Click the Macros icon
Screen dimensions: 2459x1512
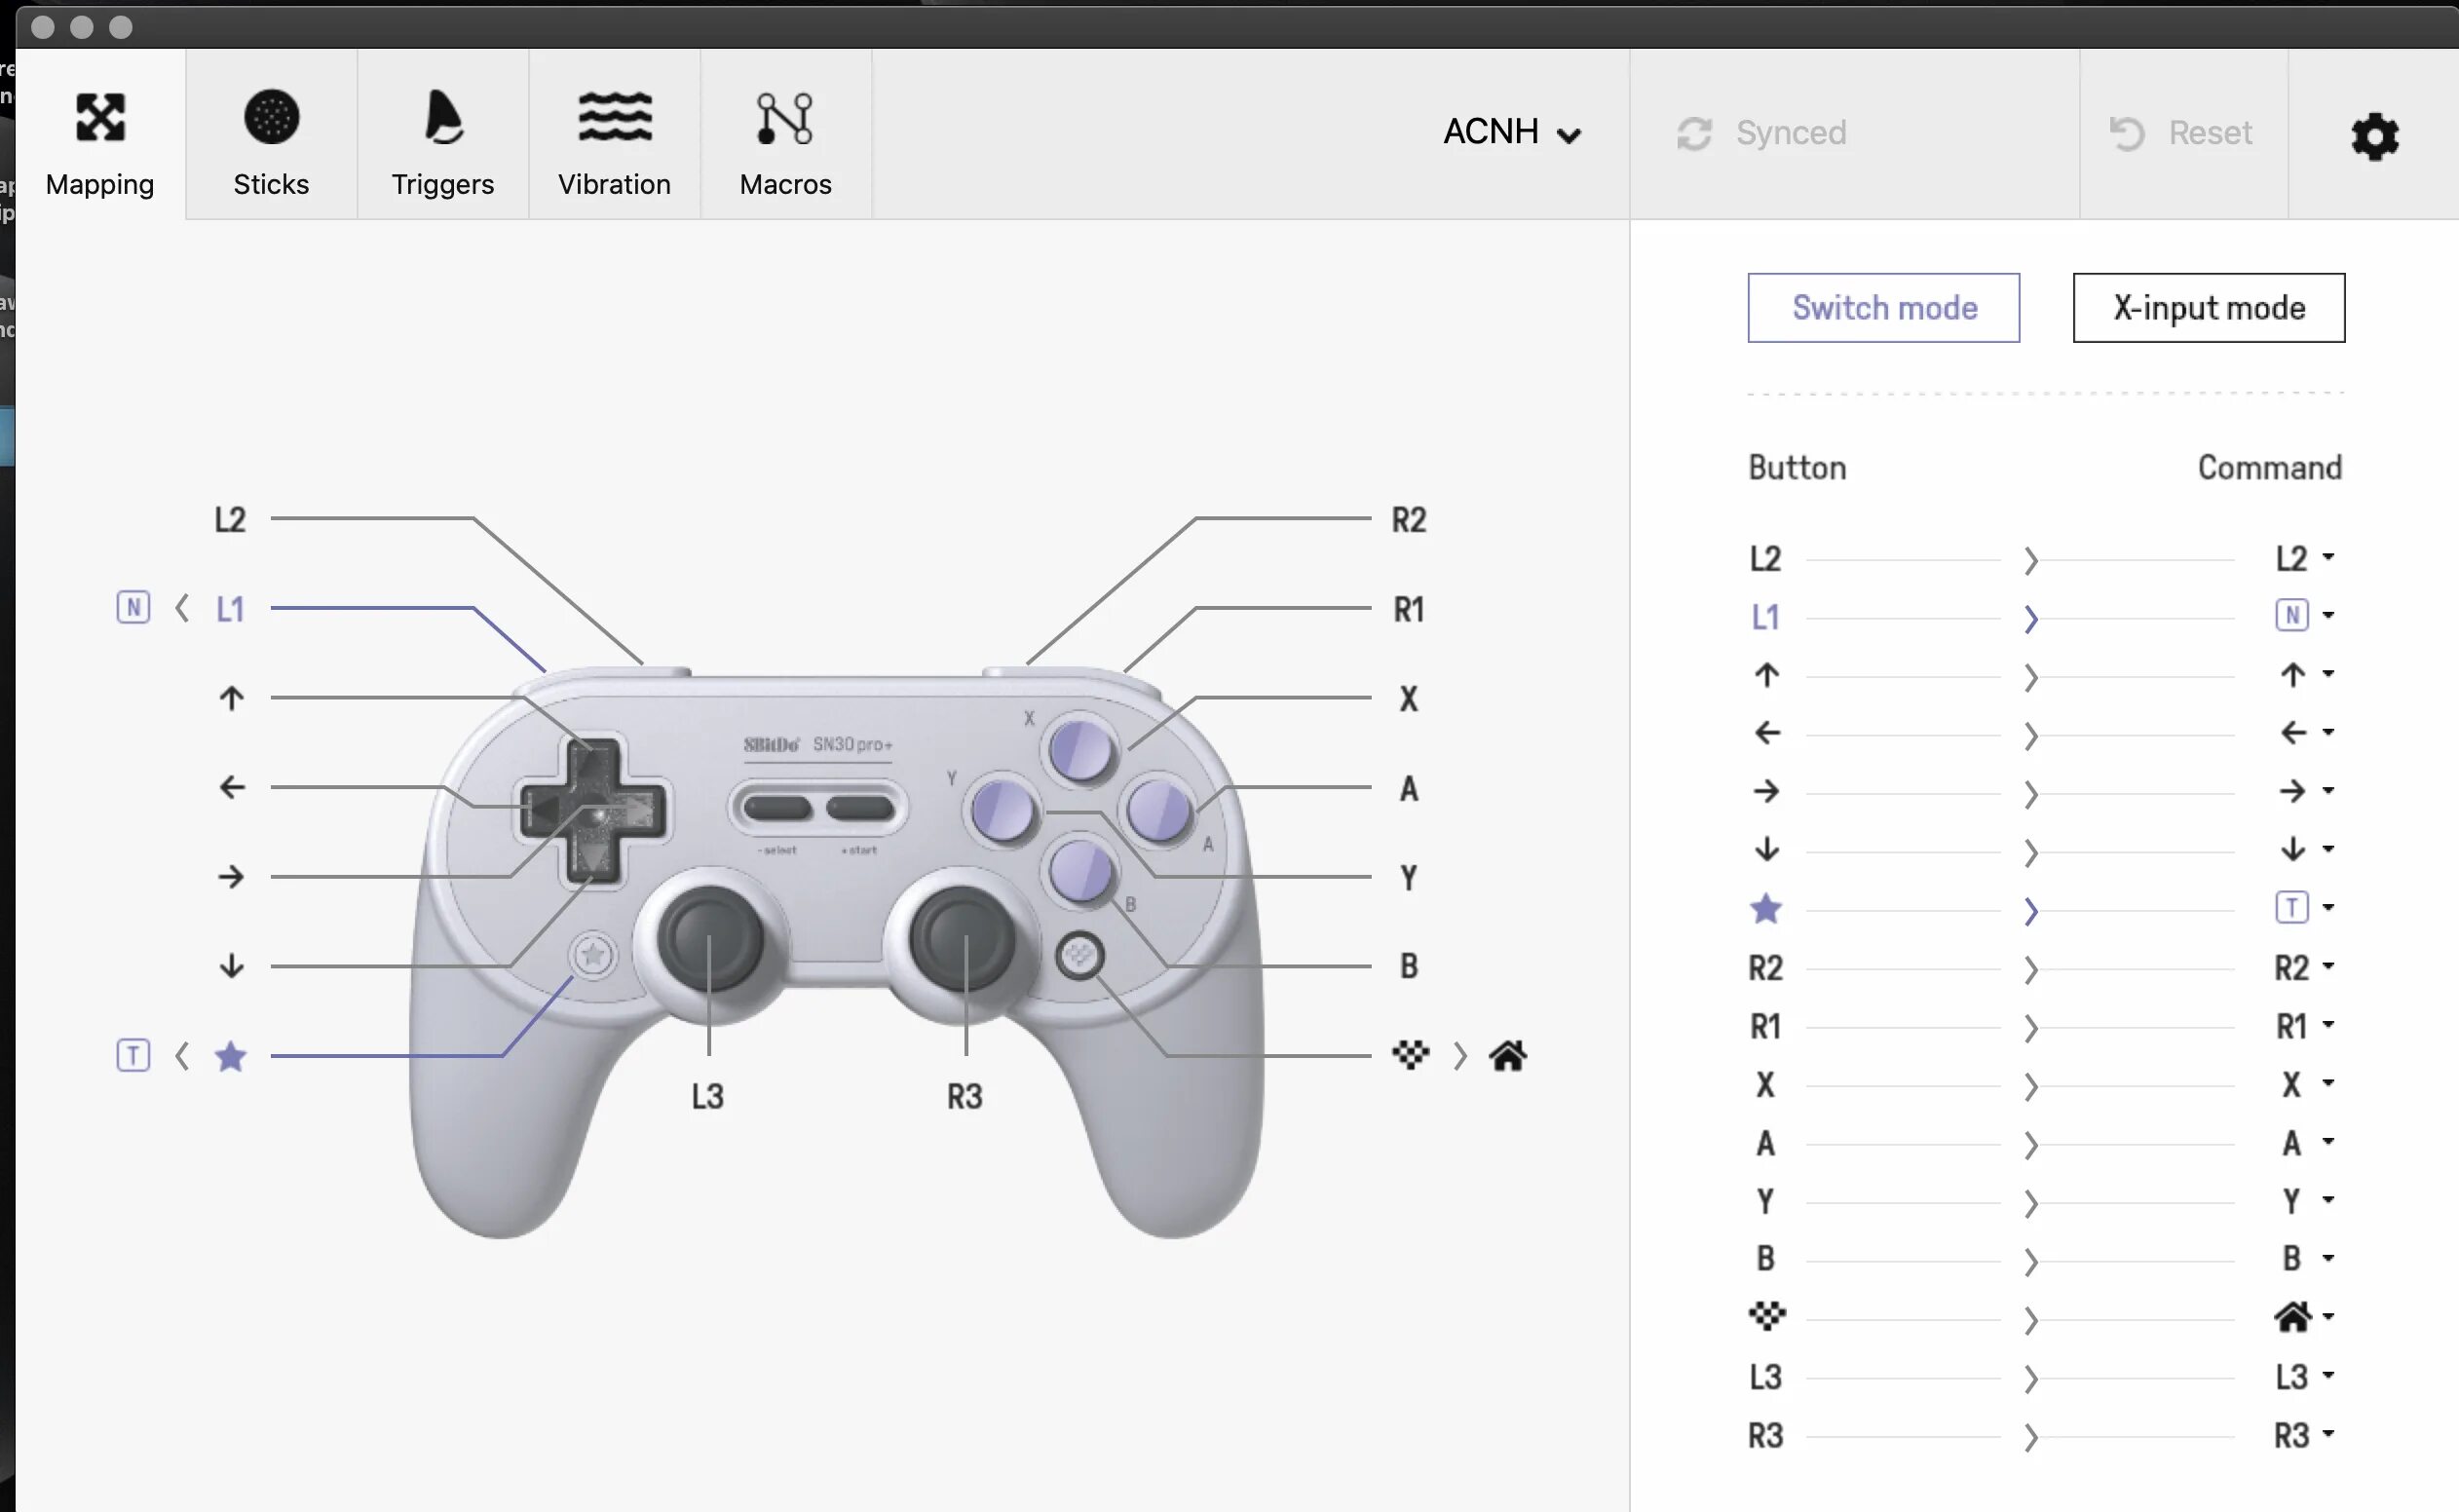tap(783, 132)
